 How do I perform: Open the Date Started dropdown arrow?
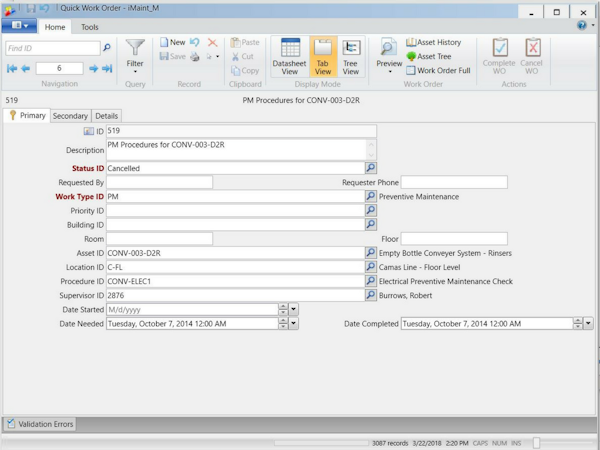click(x=293, y=310)
